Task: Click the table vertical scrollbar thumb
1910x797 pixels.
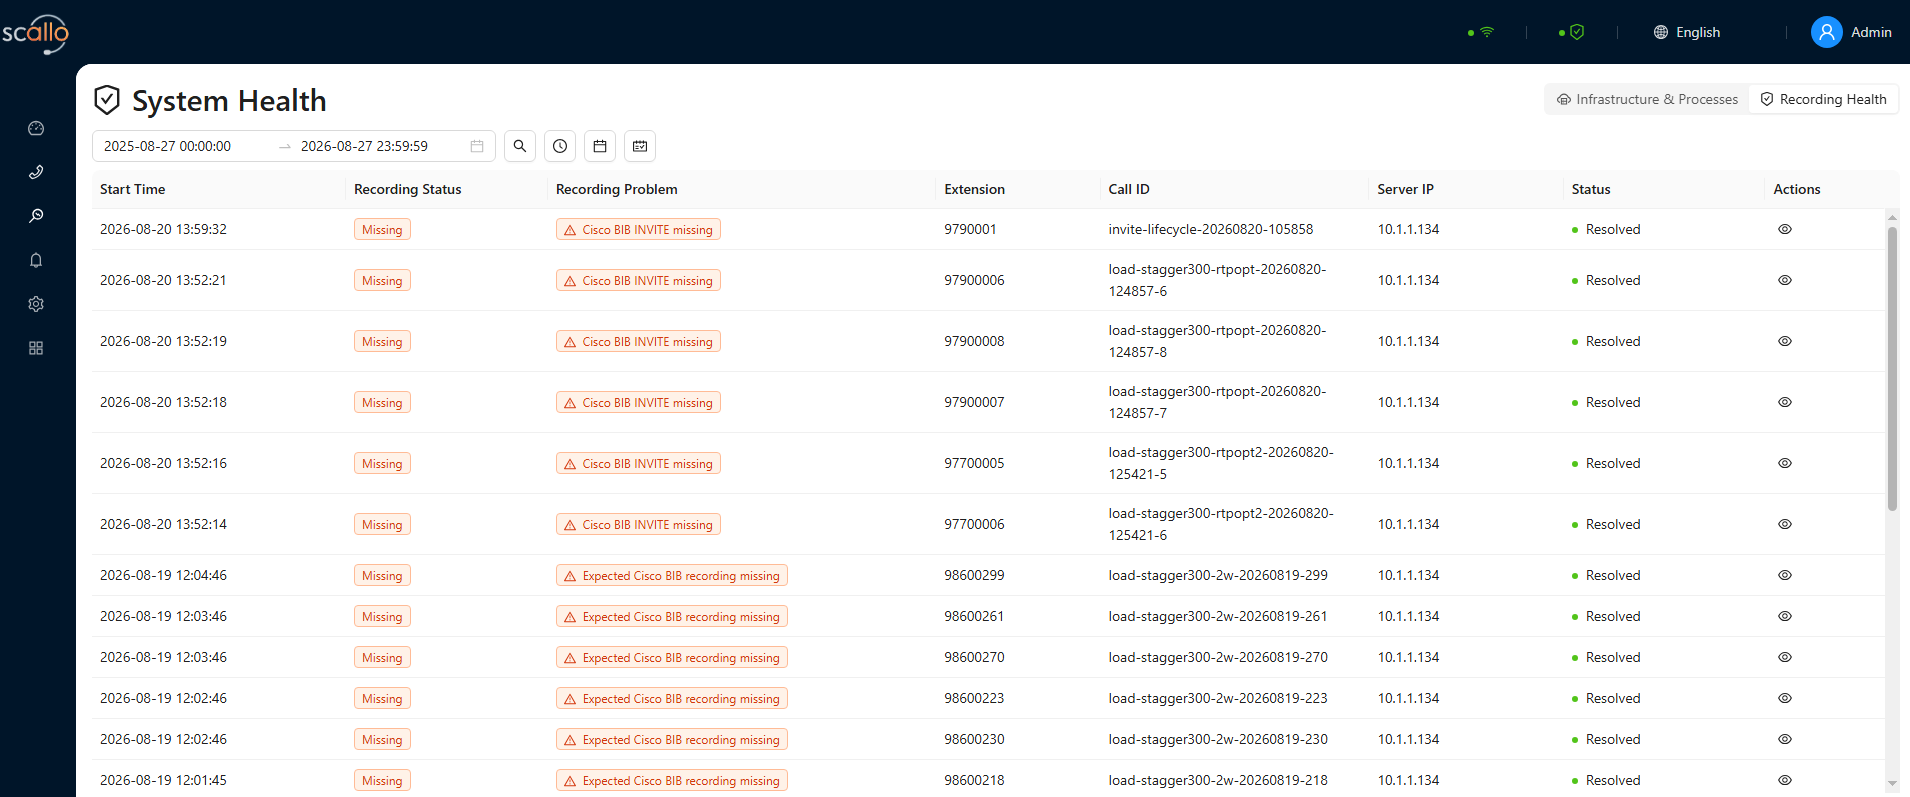Action: pos(1892,369)
